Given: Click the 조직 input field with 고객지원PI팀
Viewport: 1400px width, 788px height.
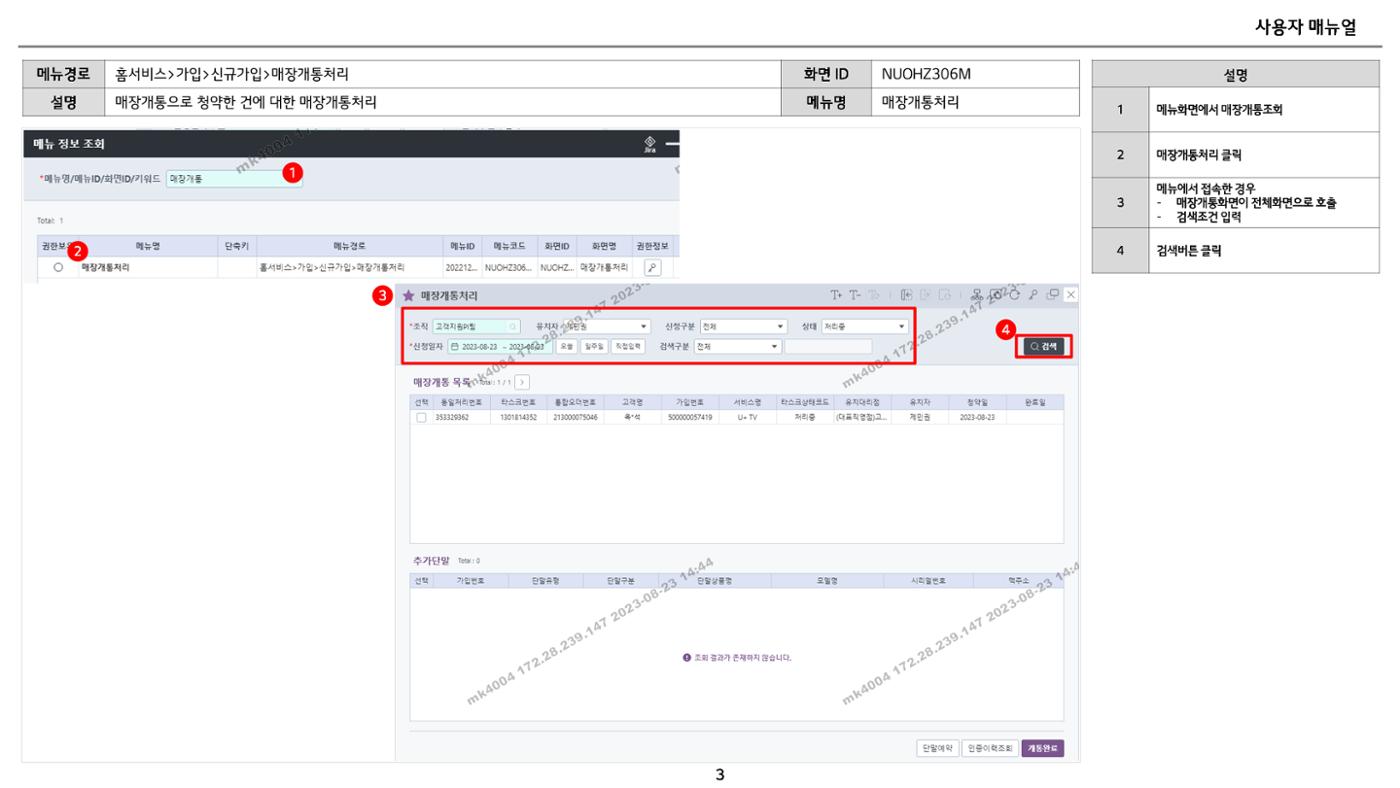Looking at the screenshot, I should 476,326.
